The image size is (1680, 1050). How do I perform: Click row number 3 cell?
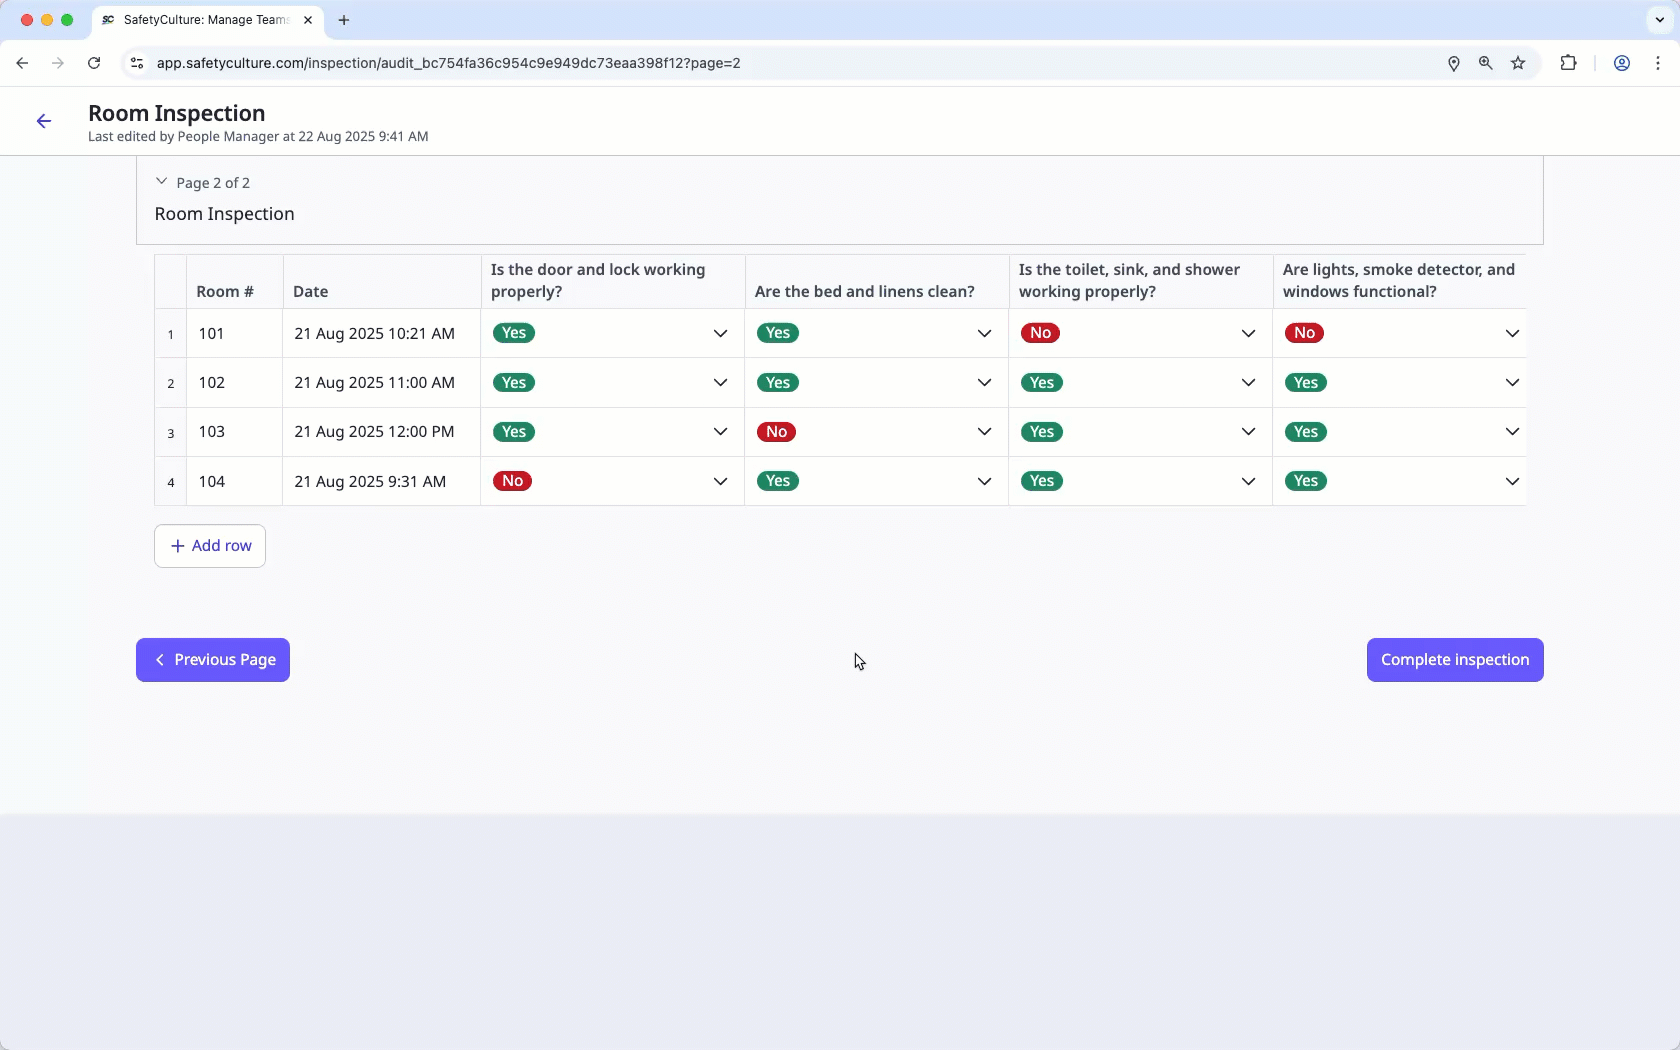click(171, 433)
